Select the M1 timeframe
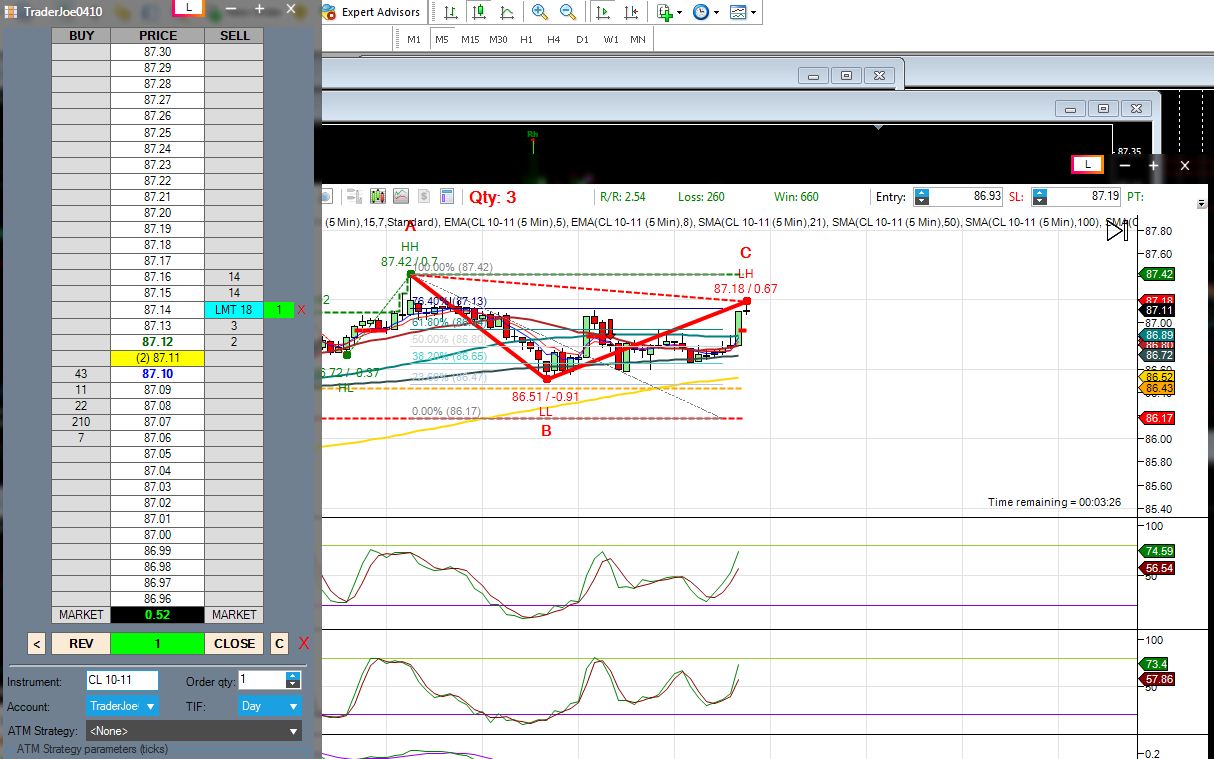Viewport: 1214px width, 759px height. (x=414, y=39)
